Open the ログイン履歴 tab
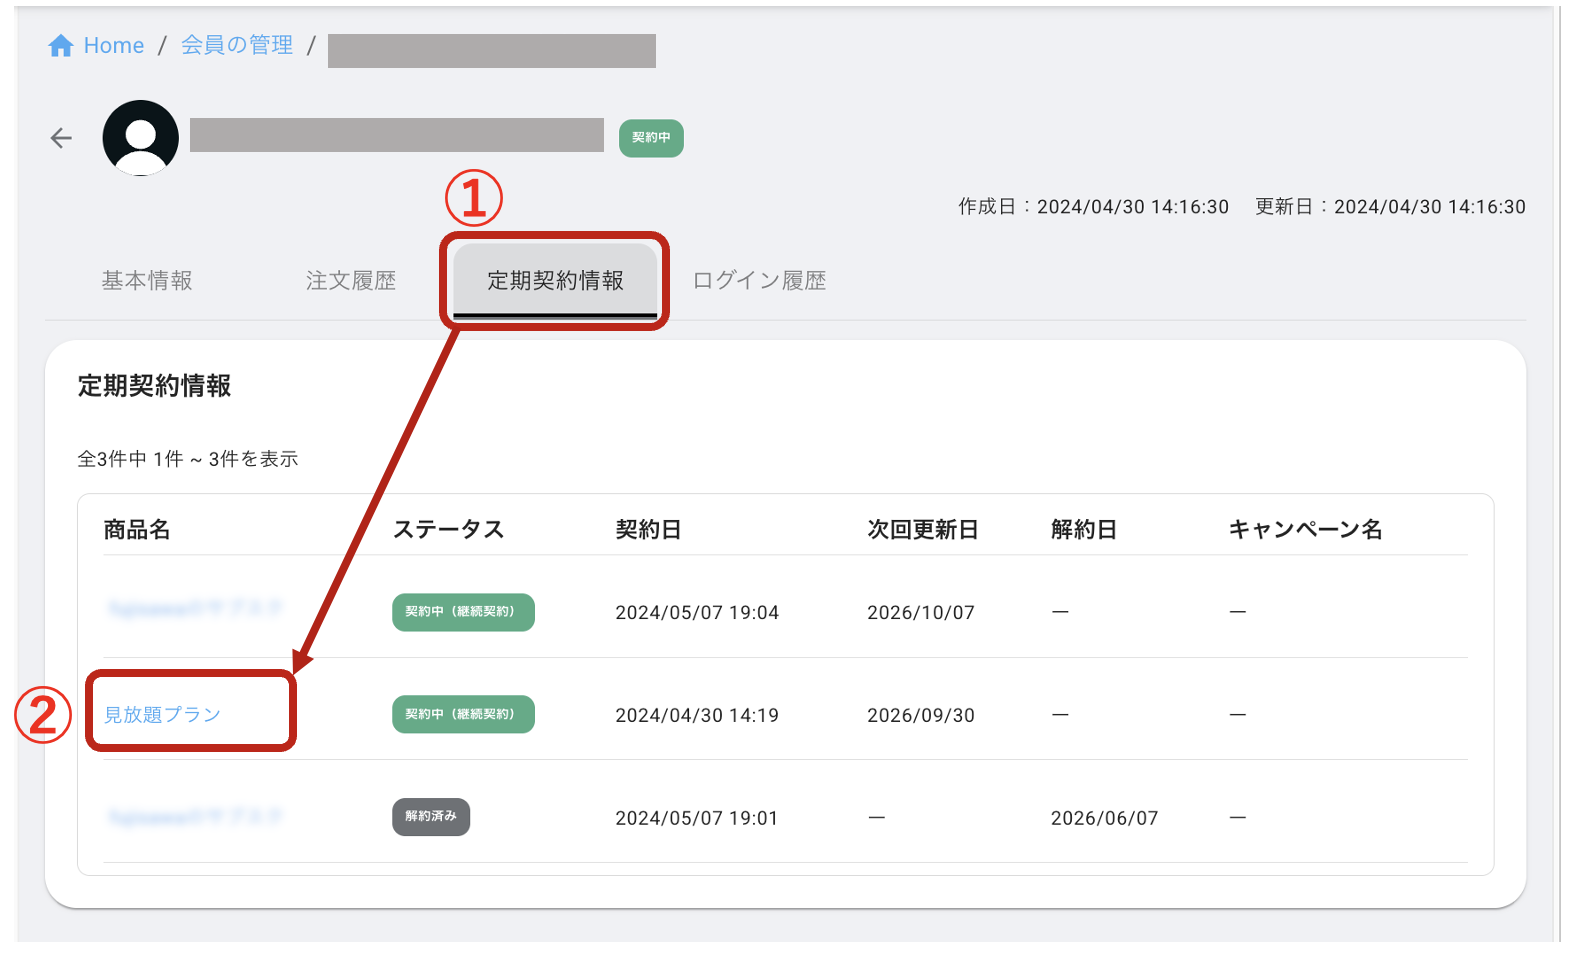 (x=760, y=281)
